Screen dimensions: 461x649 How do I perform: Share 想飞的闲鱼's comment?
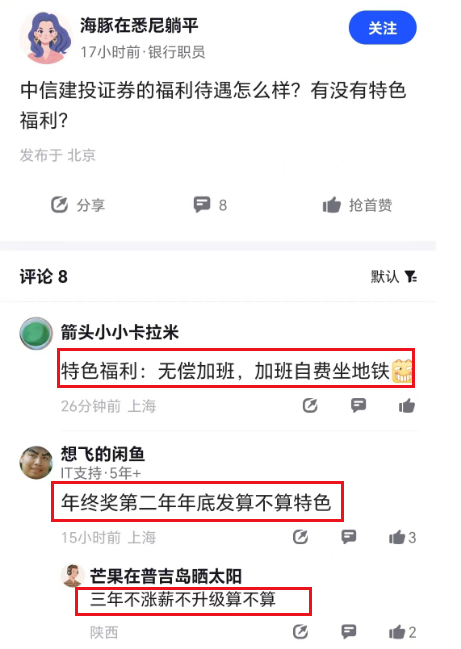300,537
